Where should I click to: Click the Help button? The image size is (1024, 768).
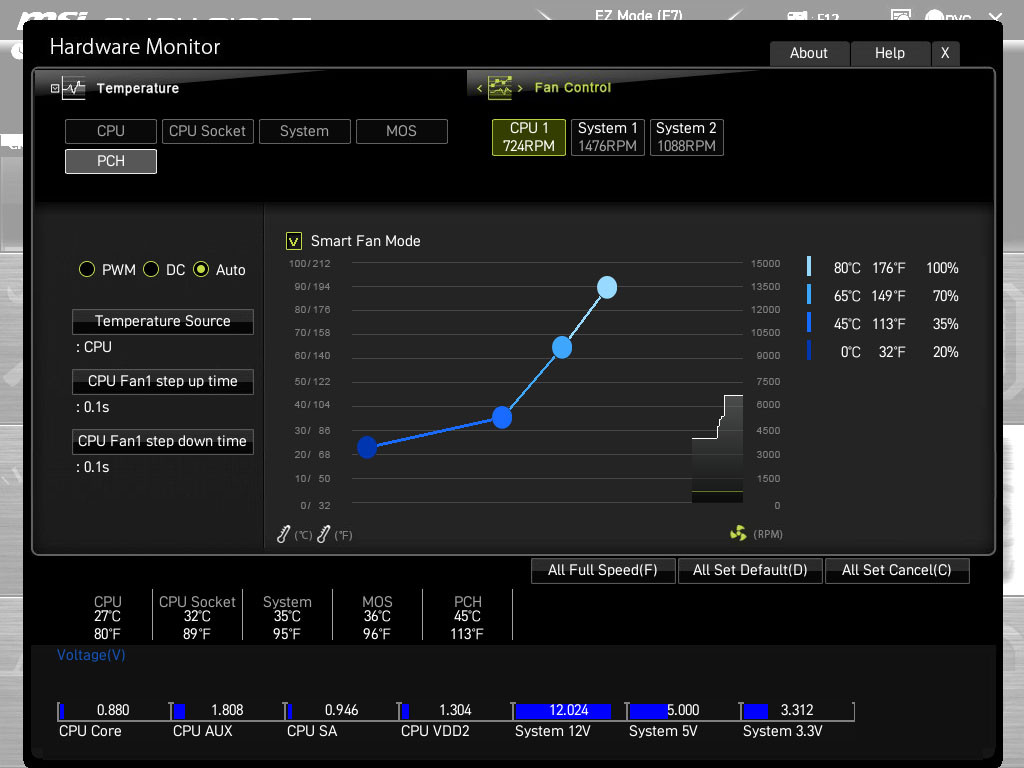click(890, 54)
